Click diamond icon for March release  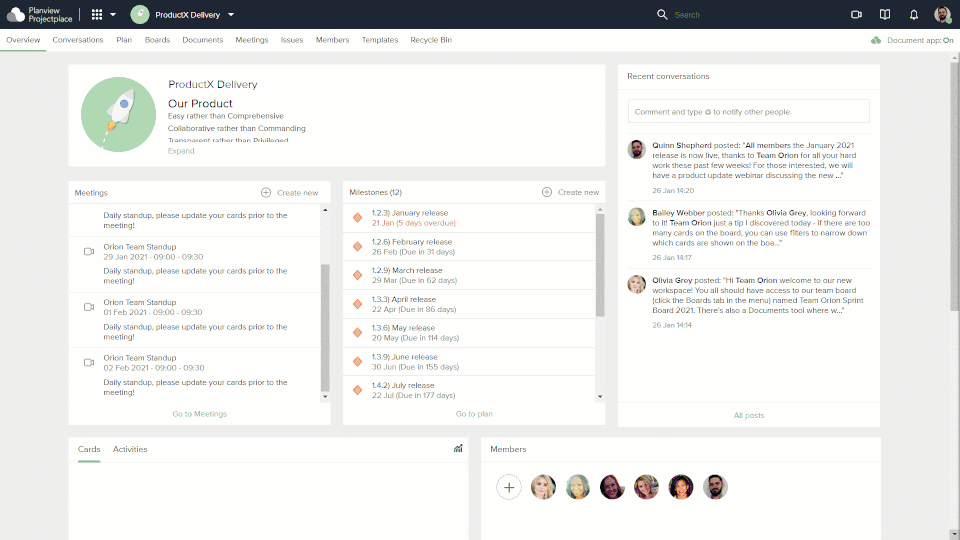[x=358, y=275]
